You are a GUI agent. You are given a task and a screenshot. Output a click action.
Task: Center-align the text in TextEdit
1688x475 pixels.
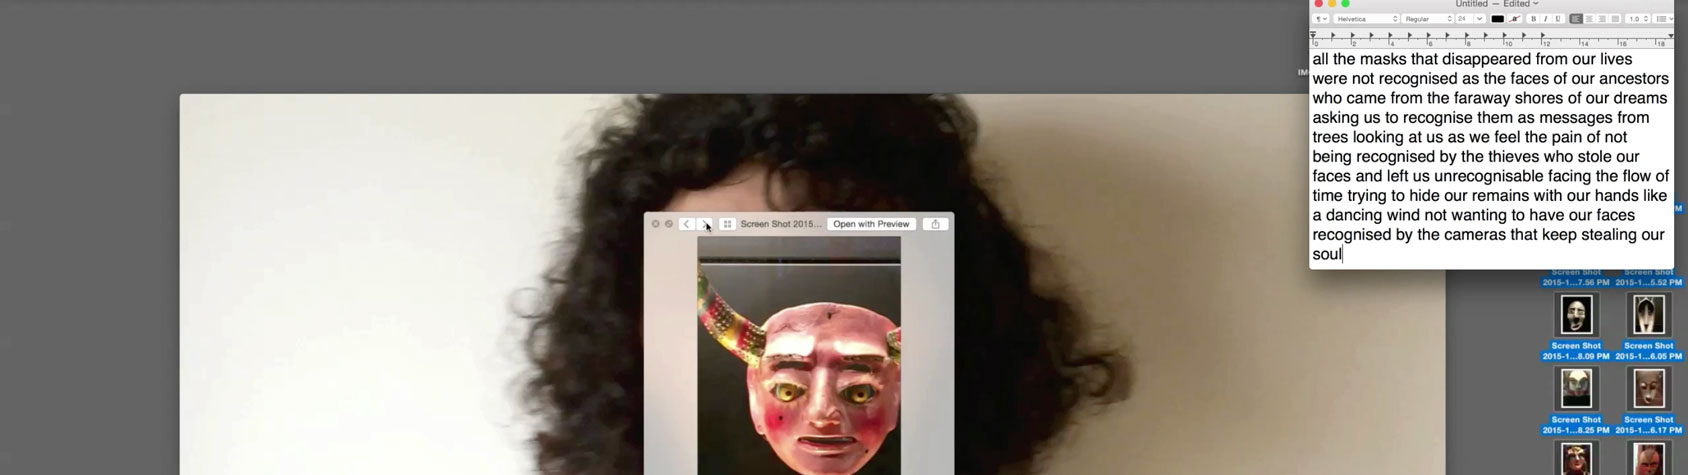(x=1589, y=19)
